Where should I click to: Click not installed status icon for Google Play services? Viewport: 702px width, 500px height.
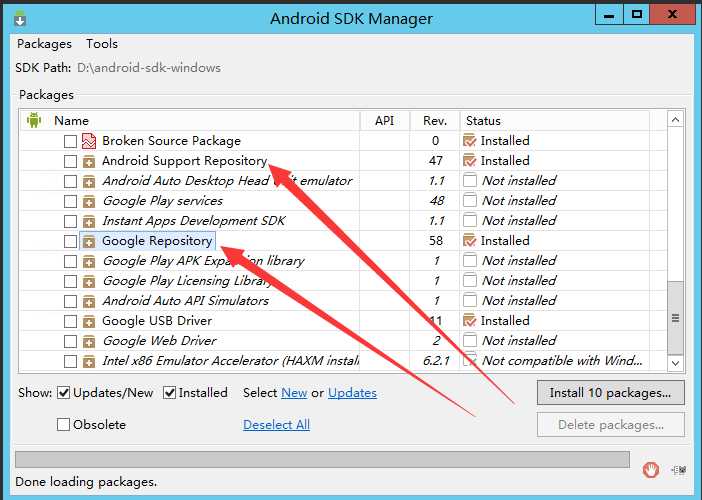point(470,200)
